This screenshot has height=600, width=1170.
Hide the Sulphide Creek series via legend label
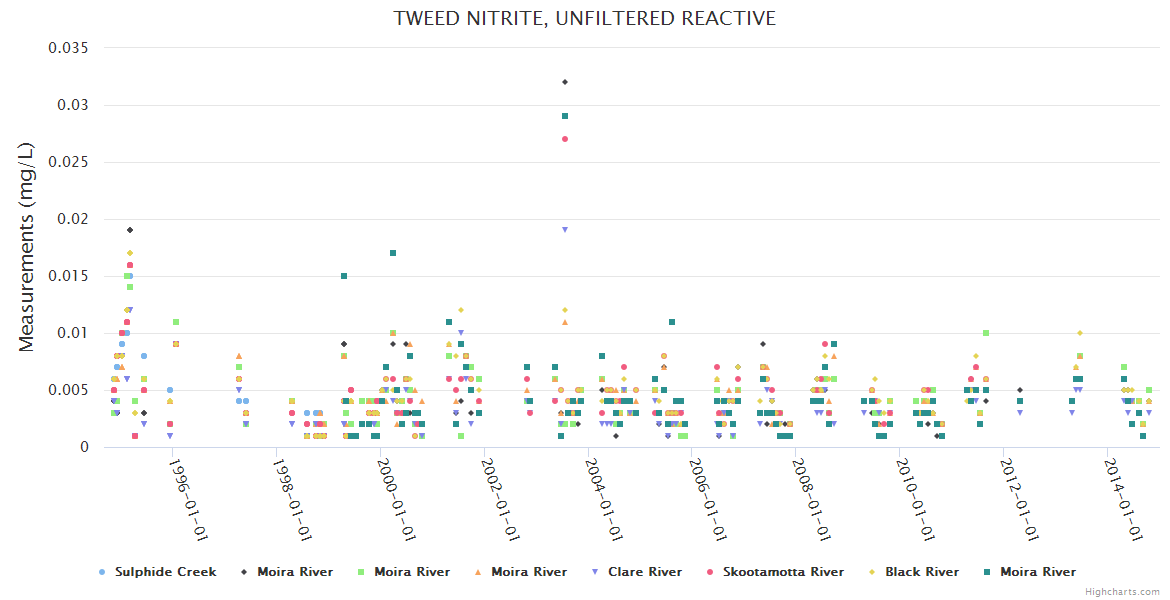click(165, 572)
